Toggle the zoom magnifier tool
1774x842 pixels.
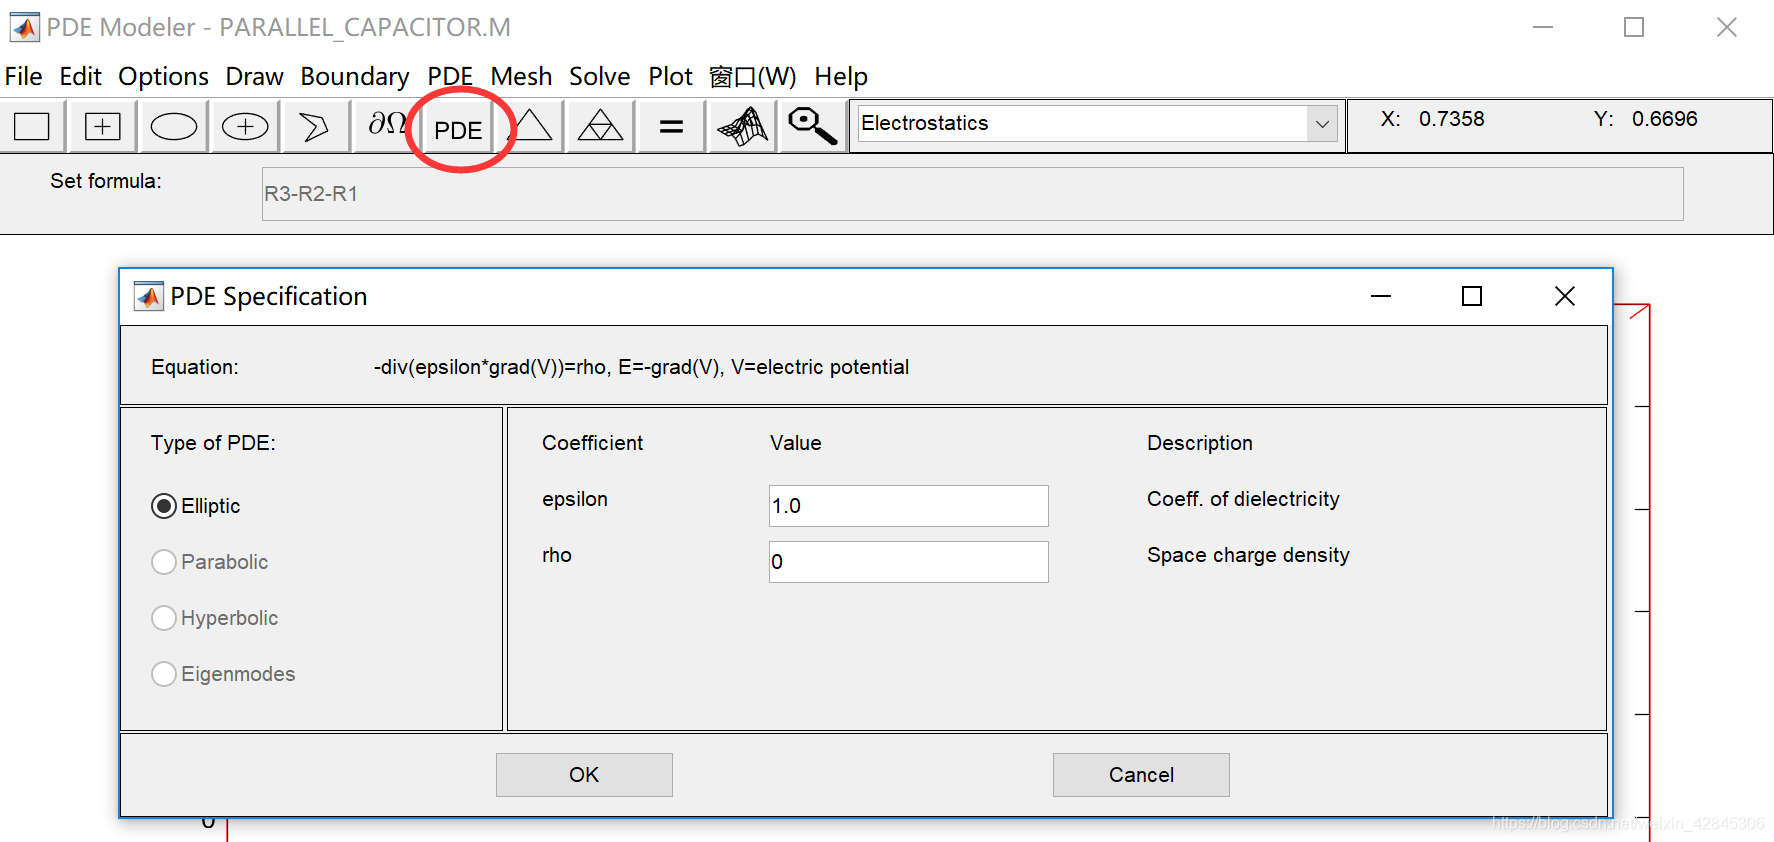point(812,126)
